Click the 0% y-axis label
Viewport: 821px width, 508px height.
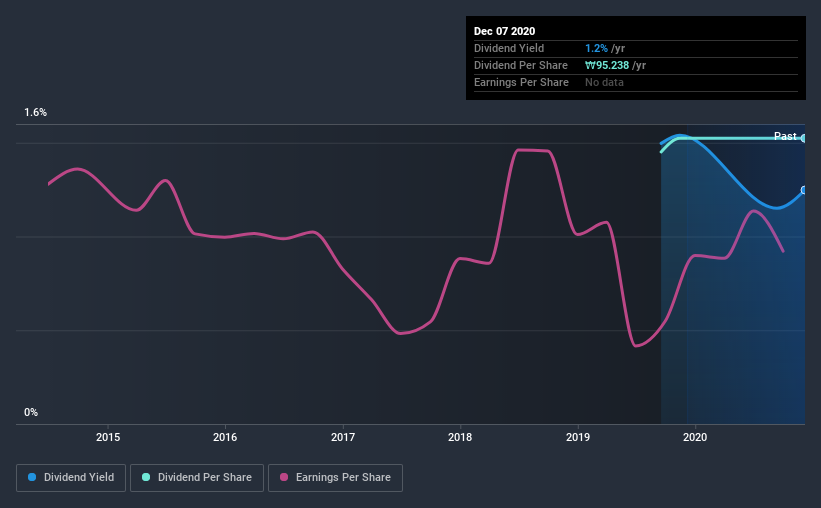(31, 413)
